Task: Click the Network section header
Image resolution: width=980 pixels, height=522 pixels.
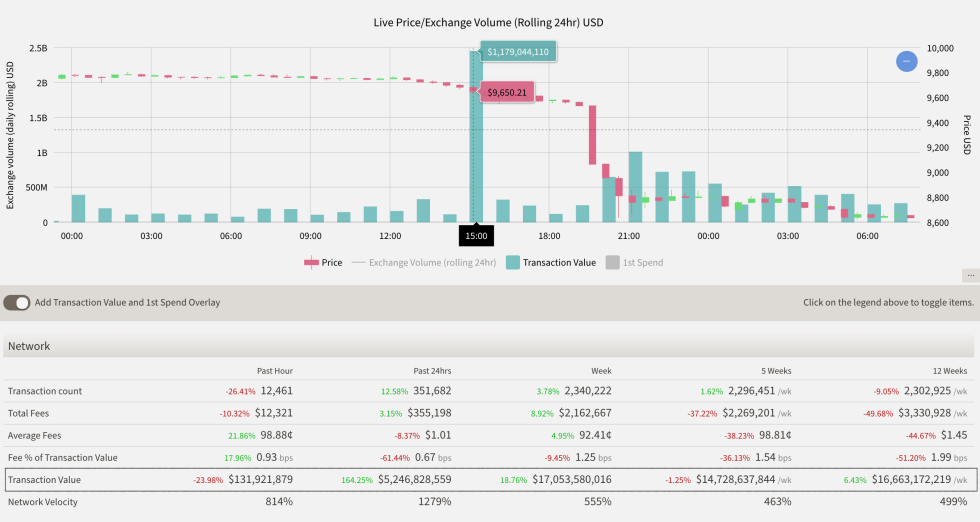Action: pos(29,346)
